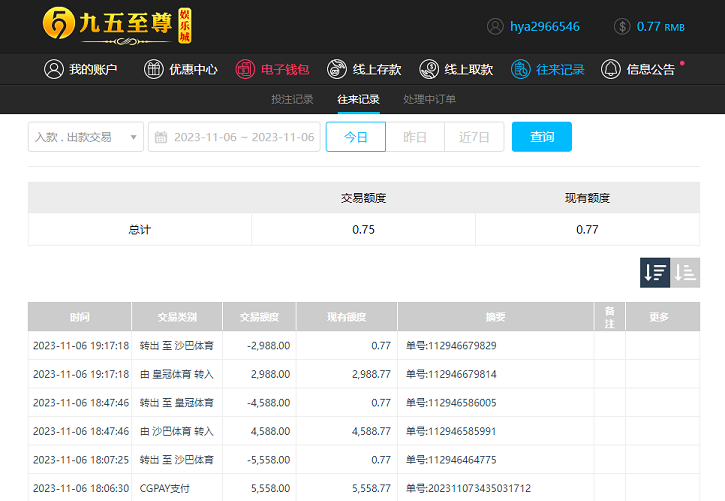The width and height of the screenshot is (725, 501).
Task: Sort records in descending order
Action: (655, 272)
